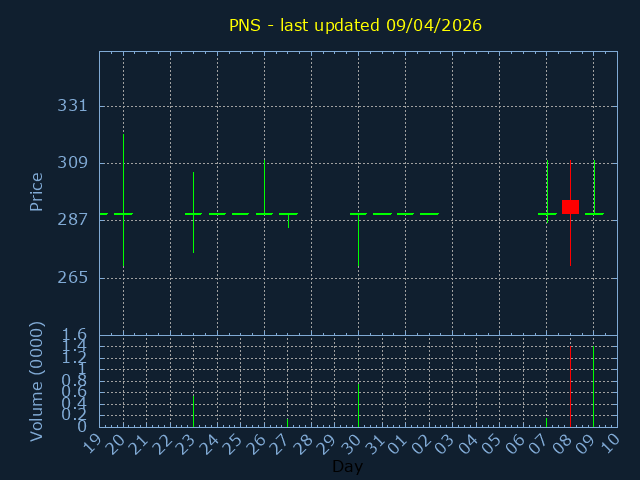Click the 'Volume (0000)' axis label
This screenshot has height=480, width=640.
[37, 380]
